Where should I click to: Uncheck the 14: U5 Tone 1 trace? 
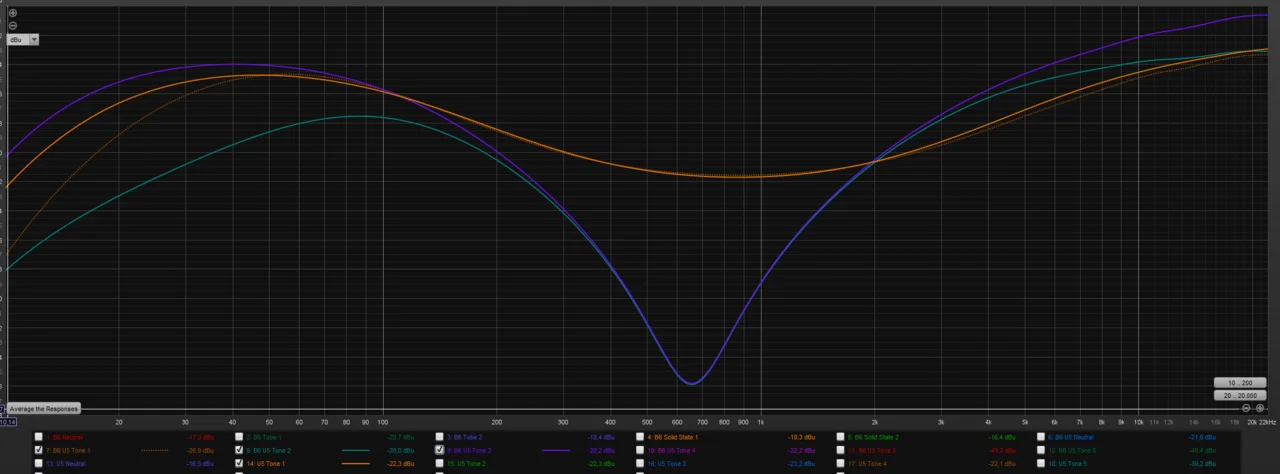pyautogui.click(x=239, y=464)
